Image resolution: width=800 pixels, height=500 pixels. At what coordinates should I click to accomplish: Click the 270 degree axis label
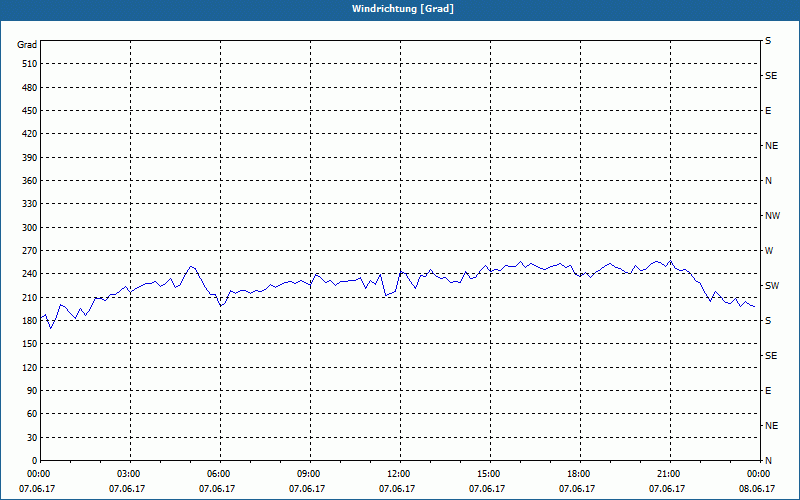coord(30,251)
